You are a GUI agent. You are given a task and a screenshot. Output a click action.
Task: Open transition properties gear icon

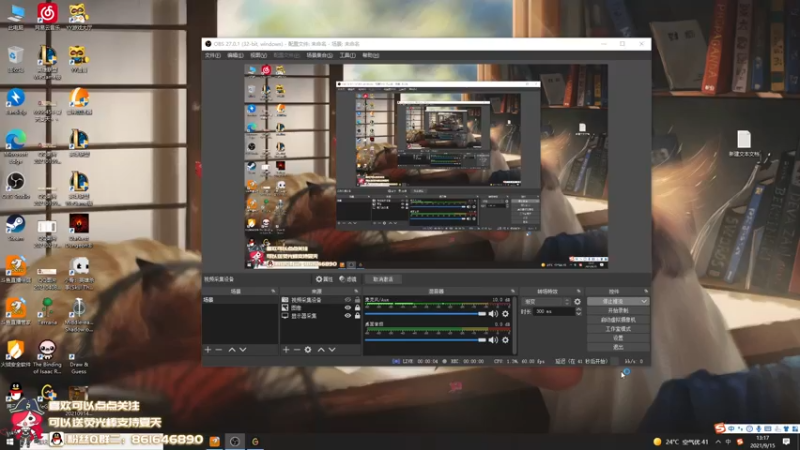point(577,302)
